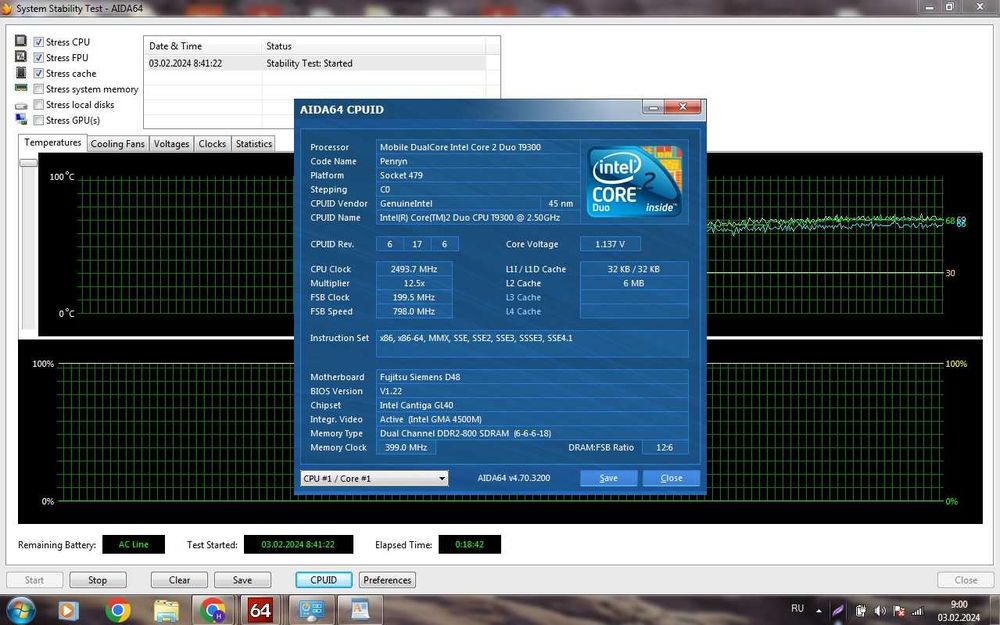1000x625 pixels.
Task: Click the FPU icon beside Stress FPU
Action: [x=21, y=57]
